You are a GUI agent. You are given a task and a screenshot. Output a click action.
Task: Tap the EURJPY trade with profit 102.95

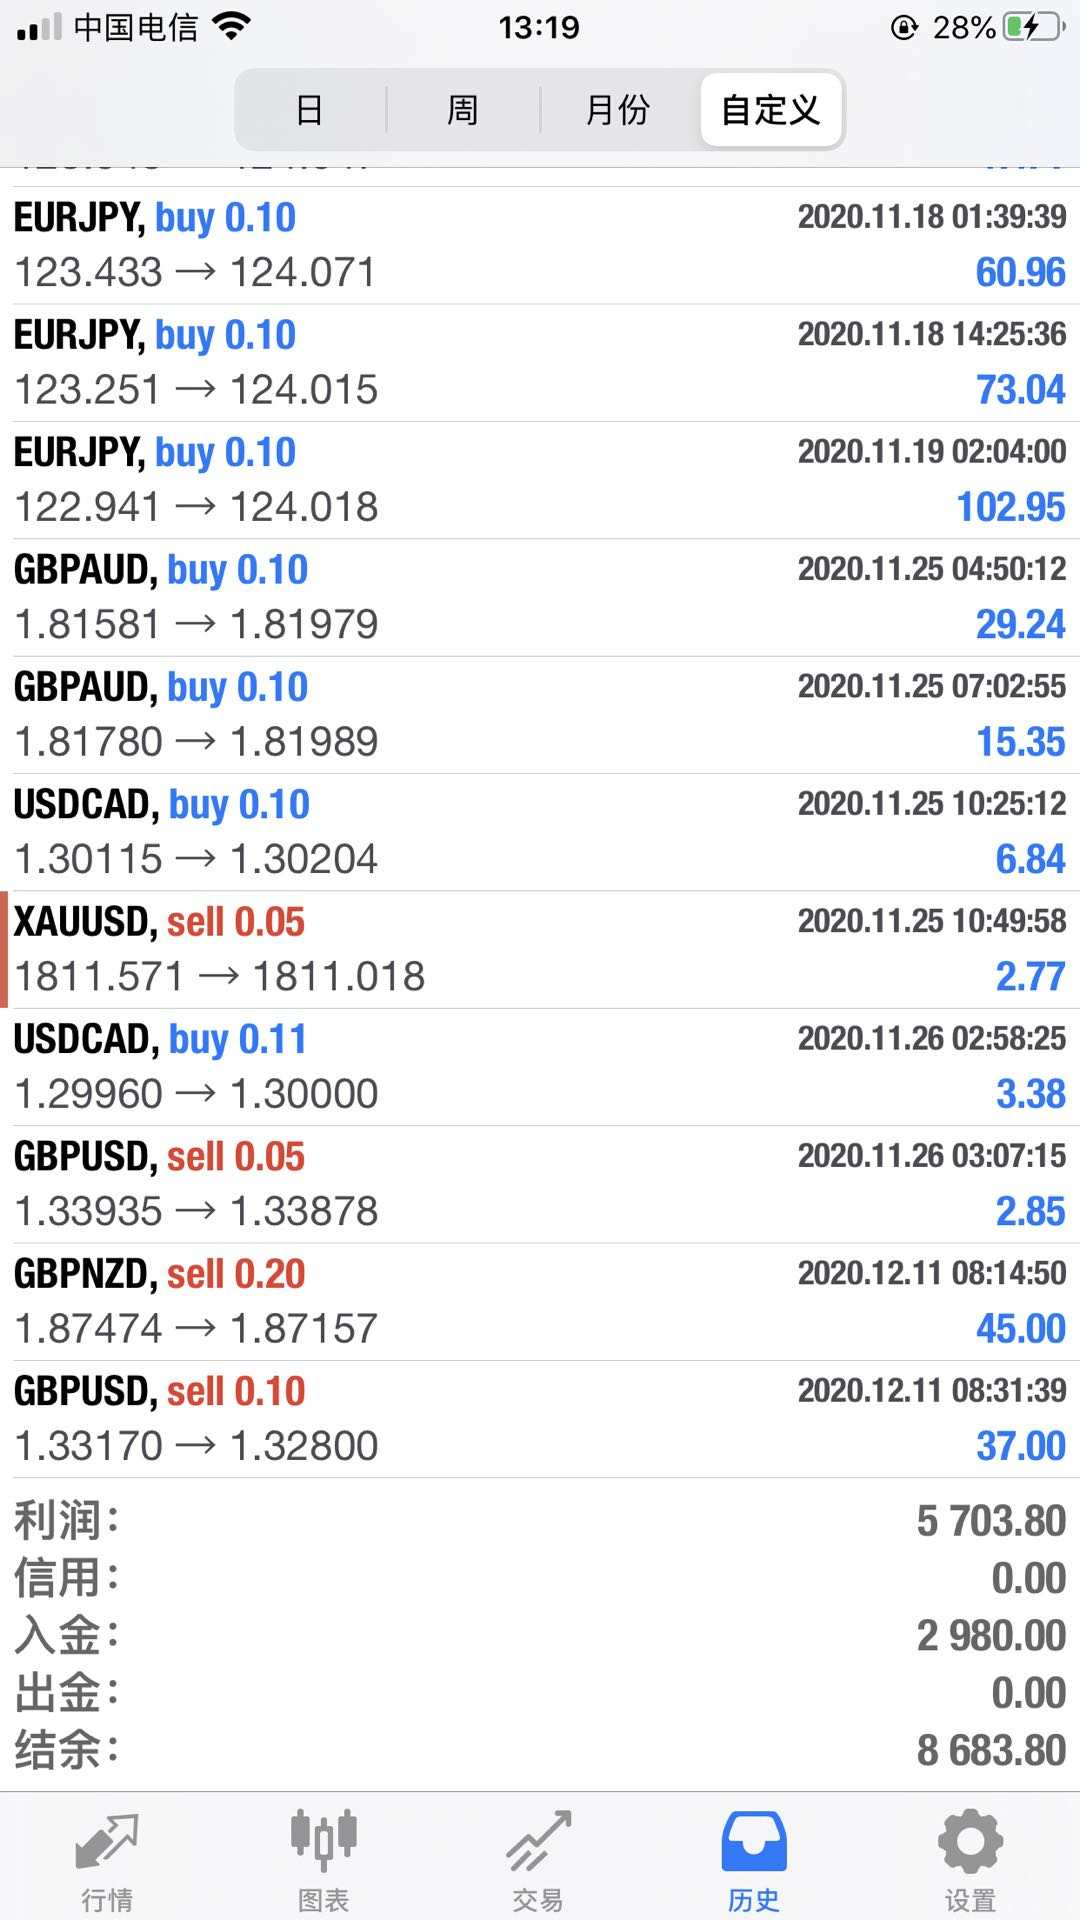click(540, 480)
